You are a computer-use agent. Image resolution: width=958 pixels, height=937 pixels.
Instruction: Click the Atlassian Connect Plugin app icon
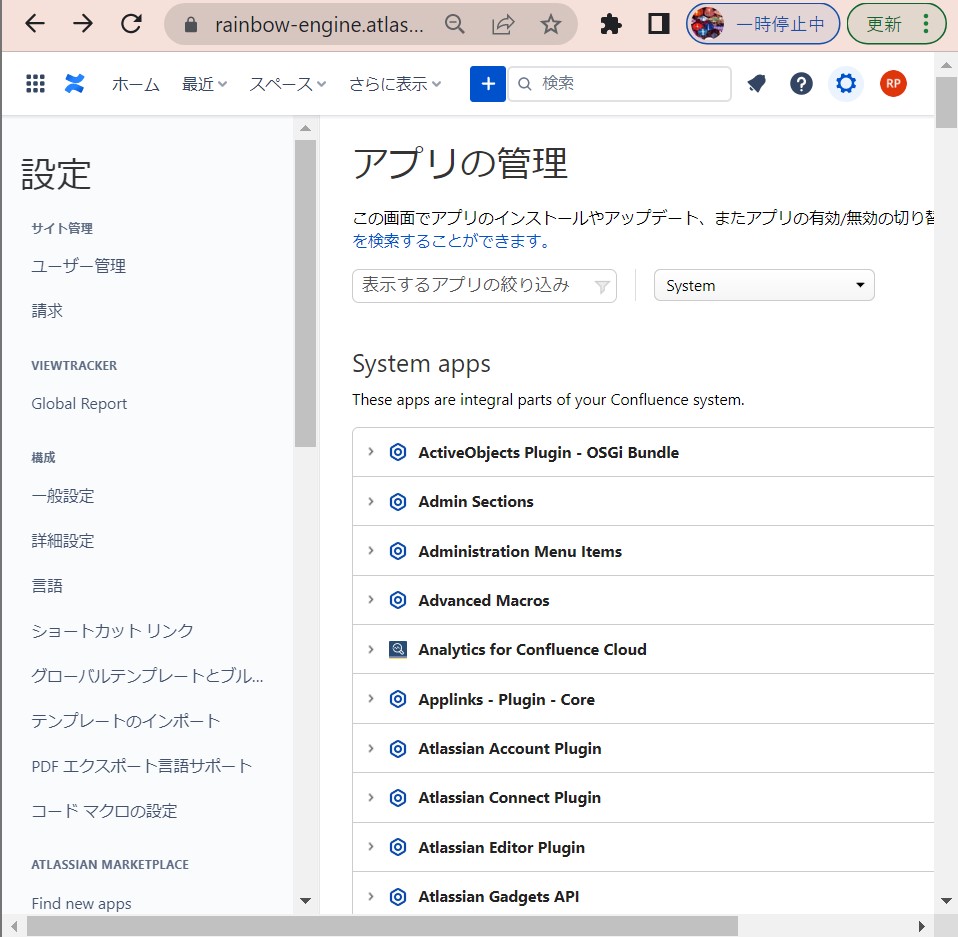tap(398, 798)
